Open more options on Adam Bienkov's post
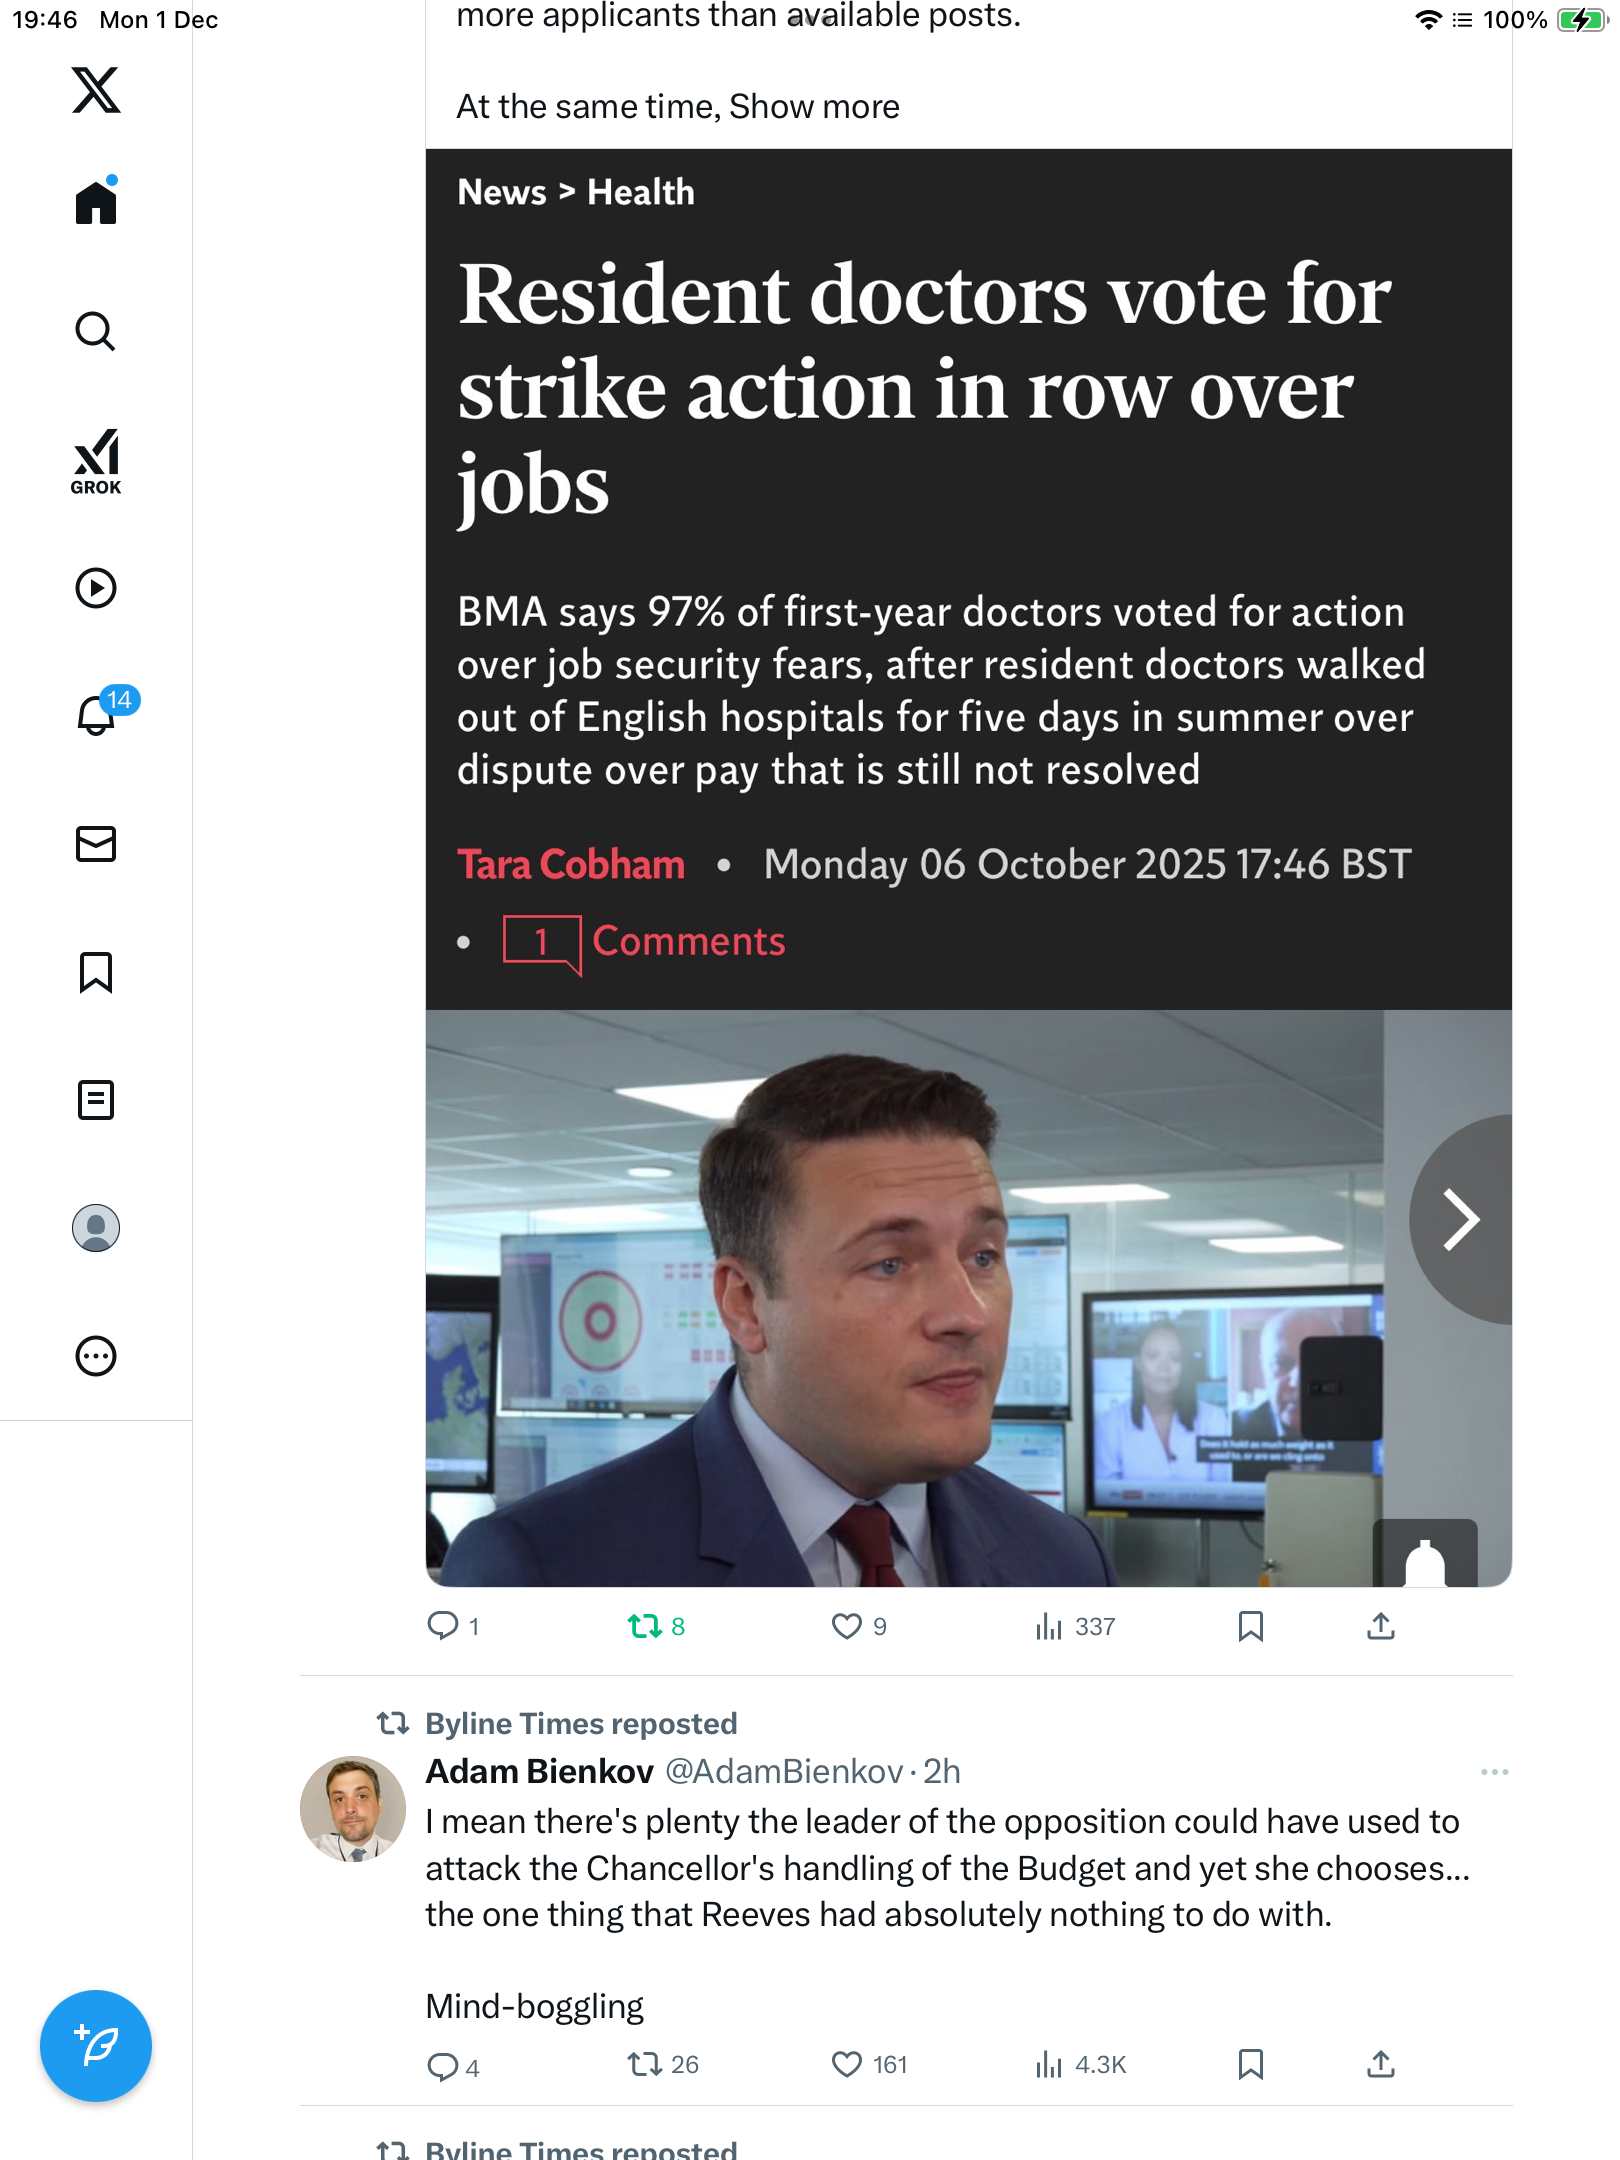Image resolution: width=1620 pixels, height=2160 pixels. click(x=1494, y=1772)
